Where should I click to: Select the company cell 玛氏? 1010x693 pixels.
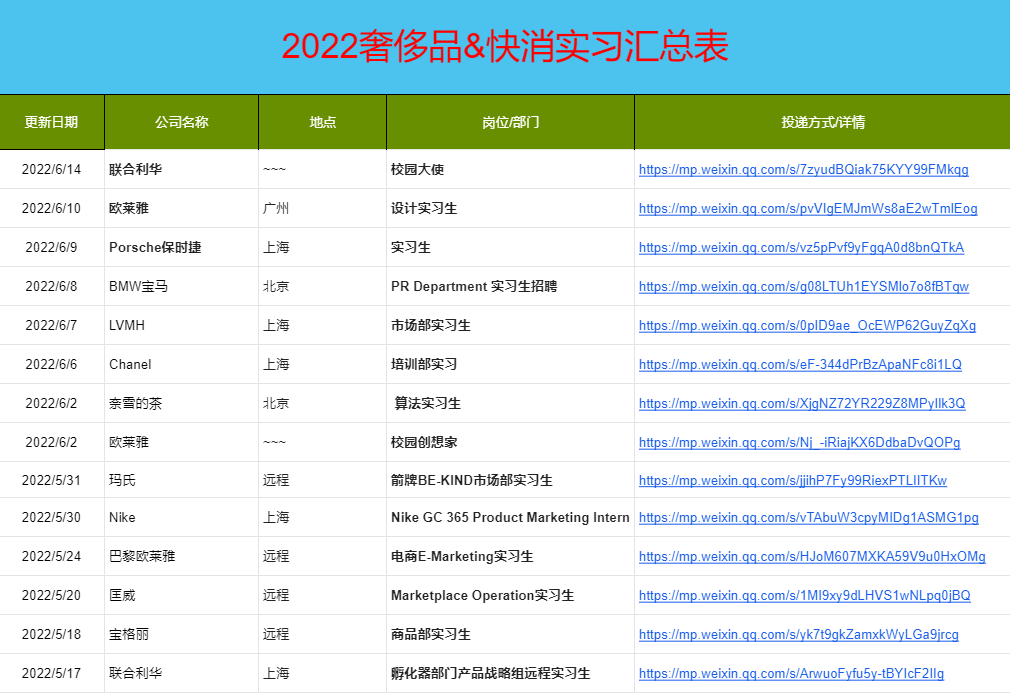pyautogui.click(x=182, y=480)
